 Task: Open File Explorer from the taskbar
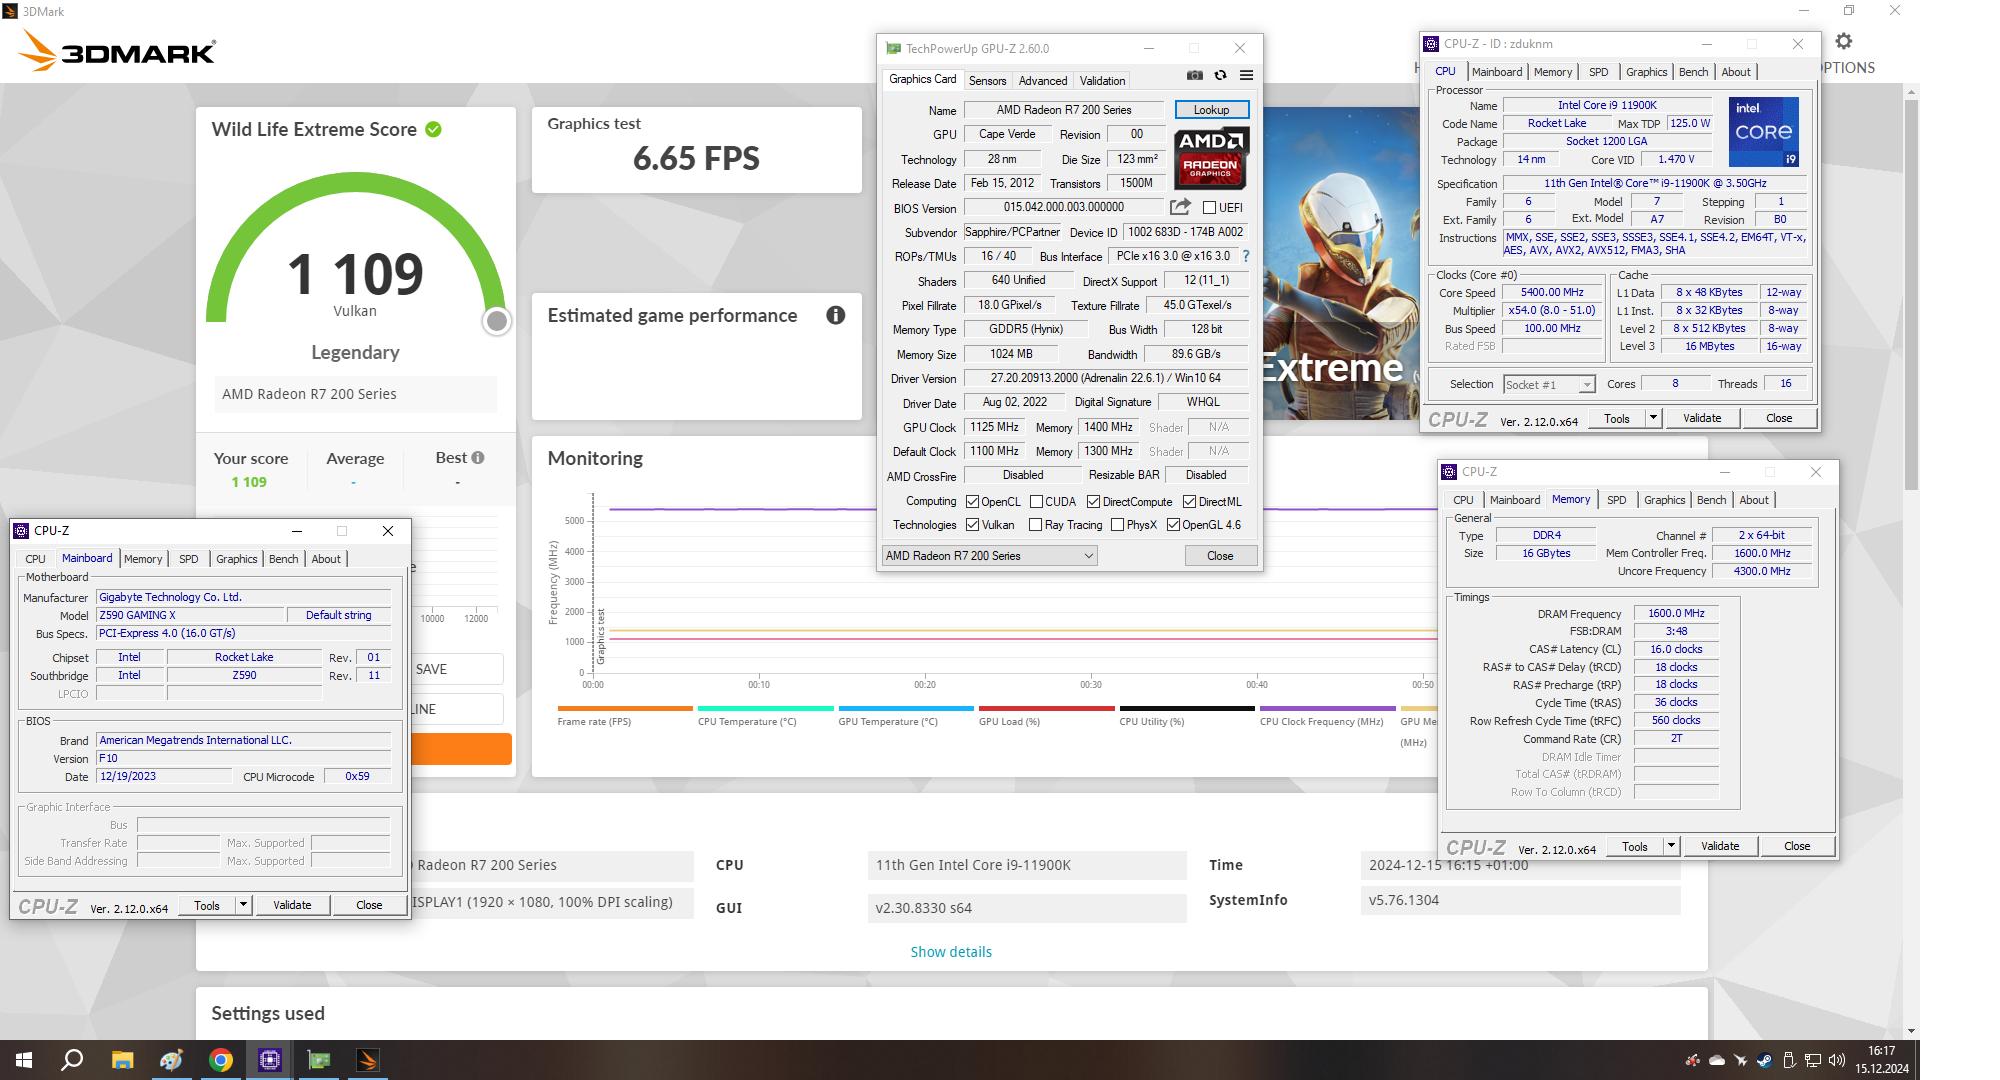[x=122, y=1060]
